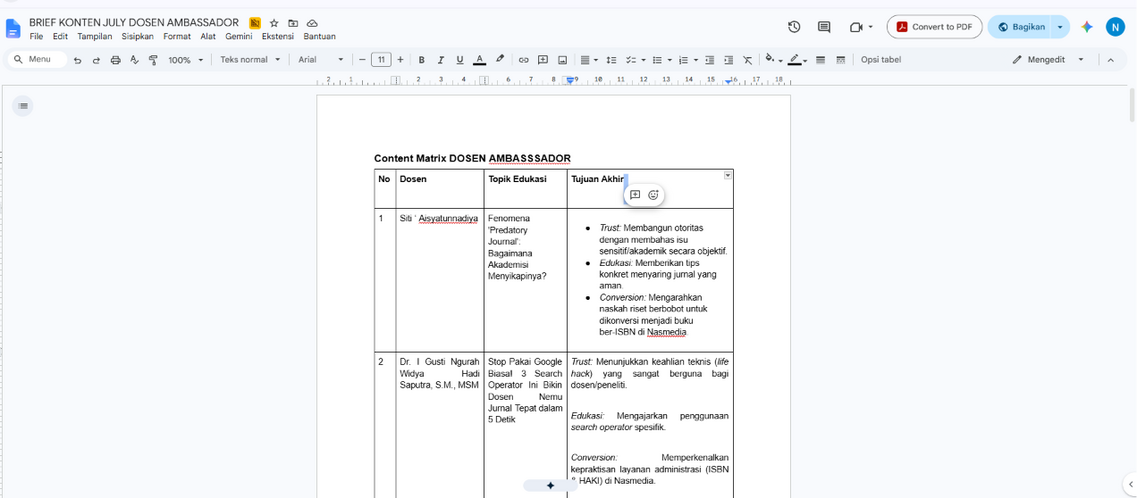
Task: Open Teks normal style dropdown
Action: pyautogui.click(x=250, y=60)
